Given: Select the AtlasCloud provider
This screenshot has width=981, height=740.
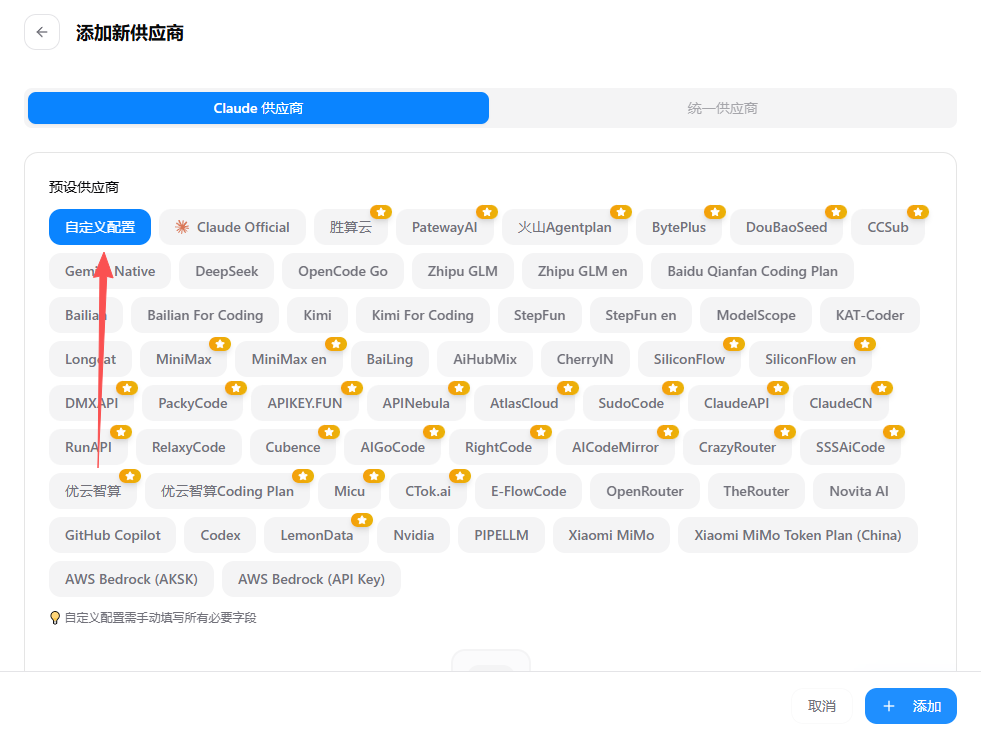Looking at the screenshot, I should coord(524,403).
